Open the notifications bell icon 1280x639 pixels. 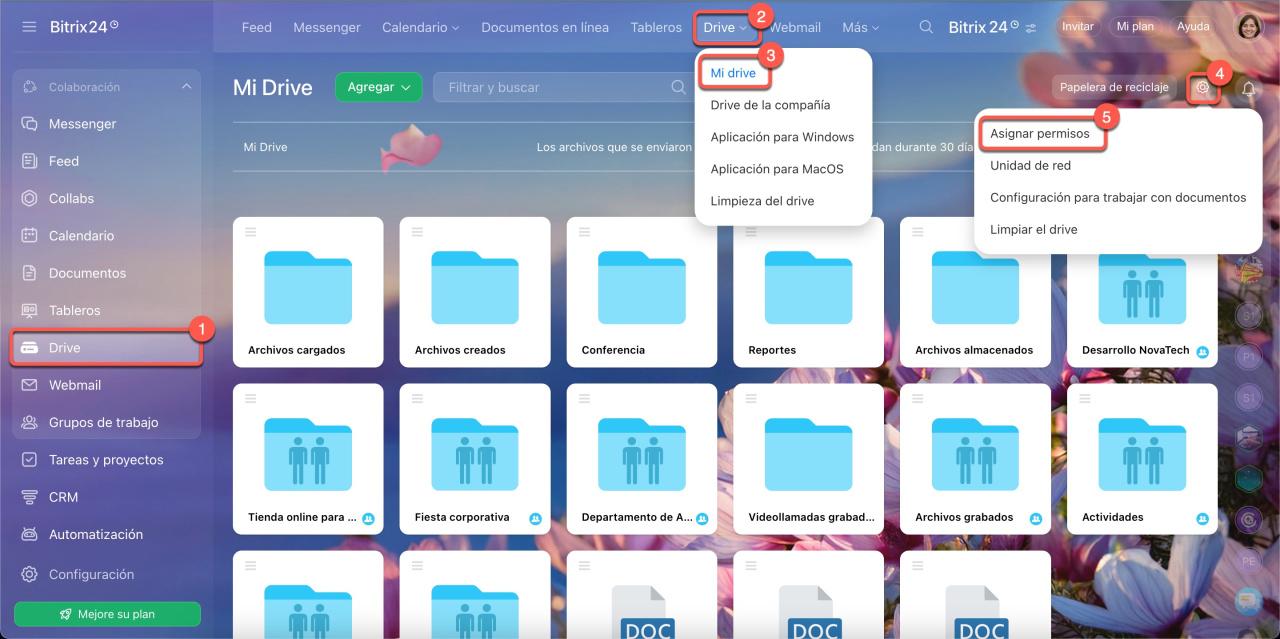(1249, 88)
